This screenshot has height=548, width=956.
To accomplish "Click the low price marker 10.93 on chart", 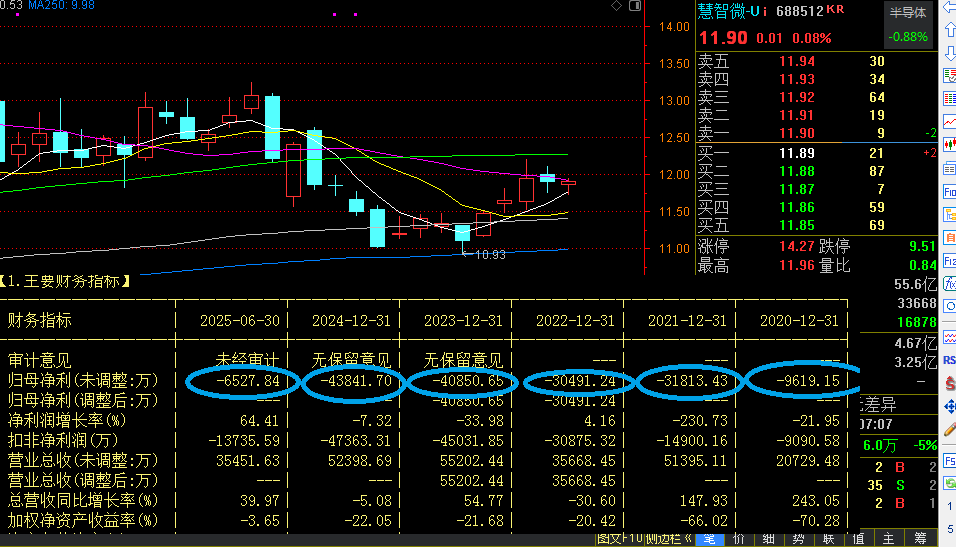I will (x=490, y=255).
